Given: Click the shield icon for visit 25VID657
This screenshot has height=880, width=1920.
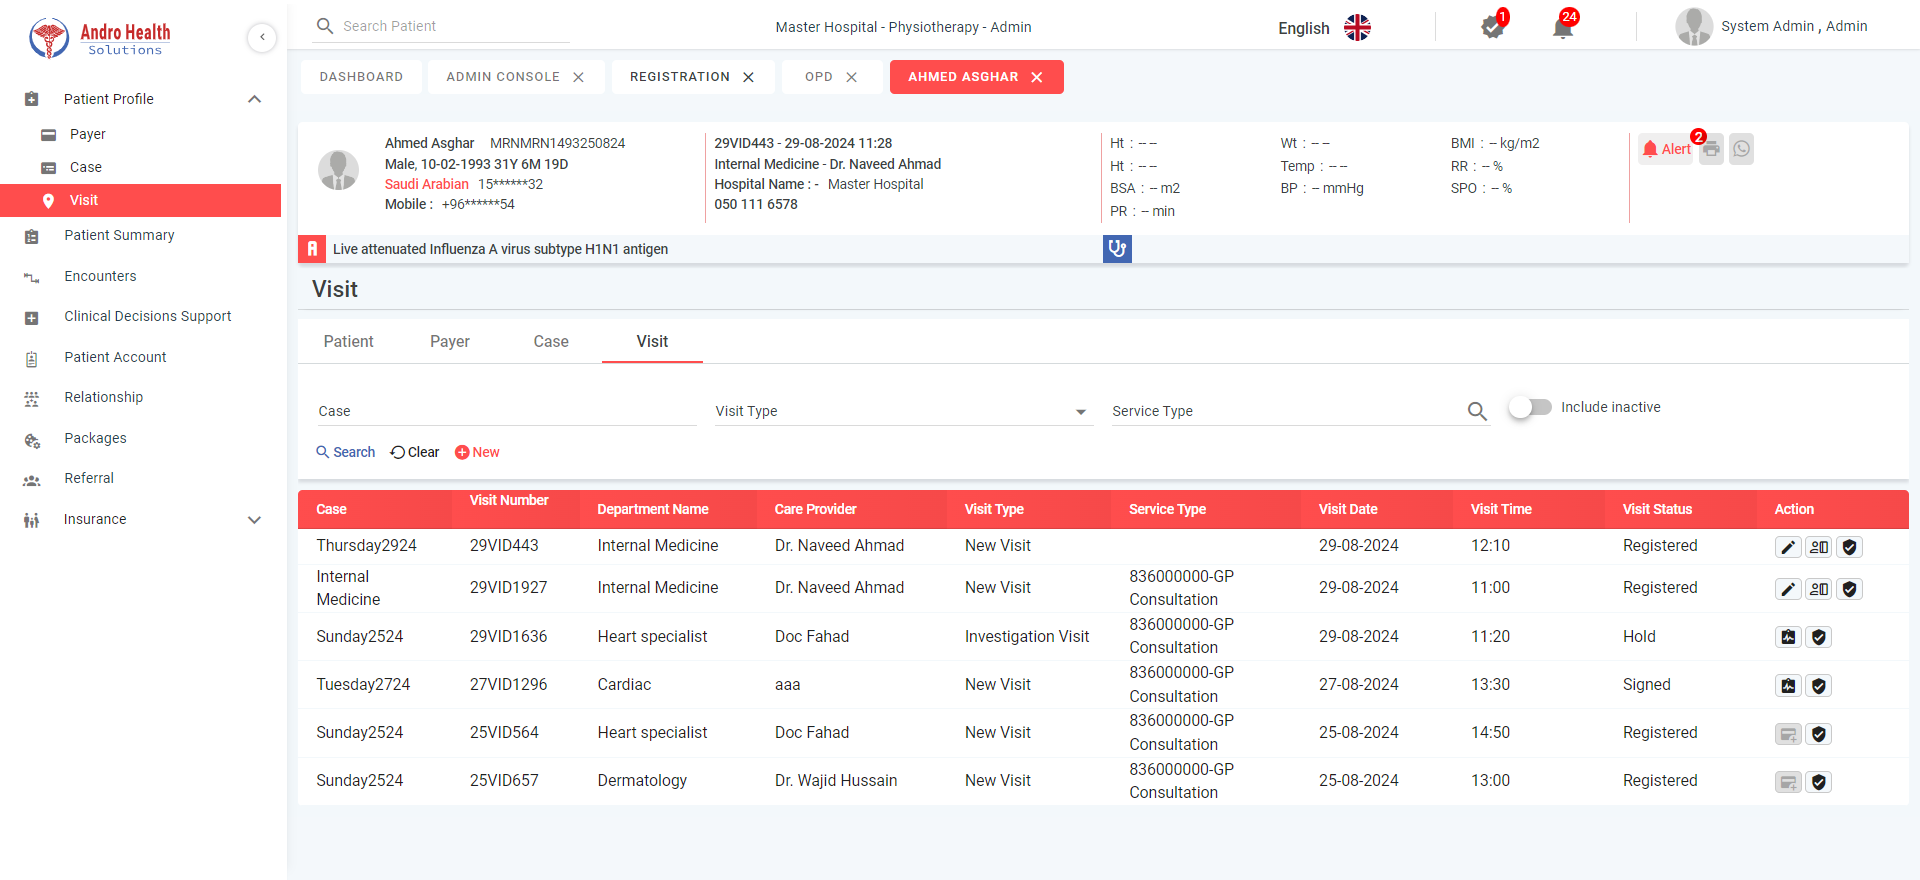Looking at the screenshot, I should click(1819, 782).
